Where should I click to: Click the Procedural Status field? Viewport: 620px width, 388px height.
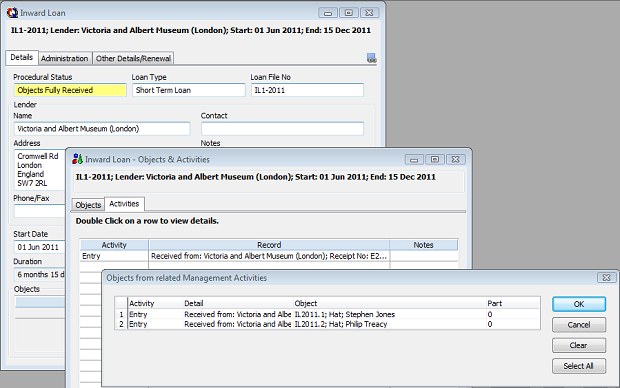pyautogui.click(x=70, y=90)
